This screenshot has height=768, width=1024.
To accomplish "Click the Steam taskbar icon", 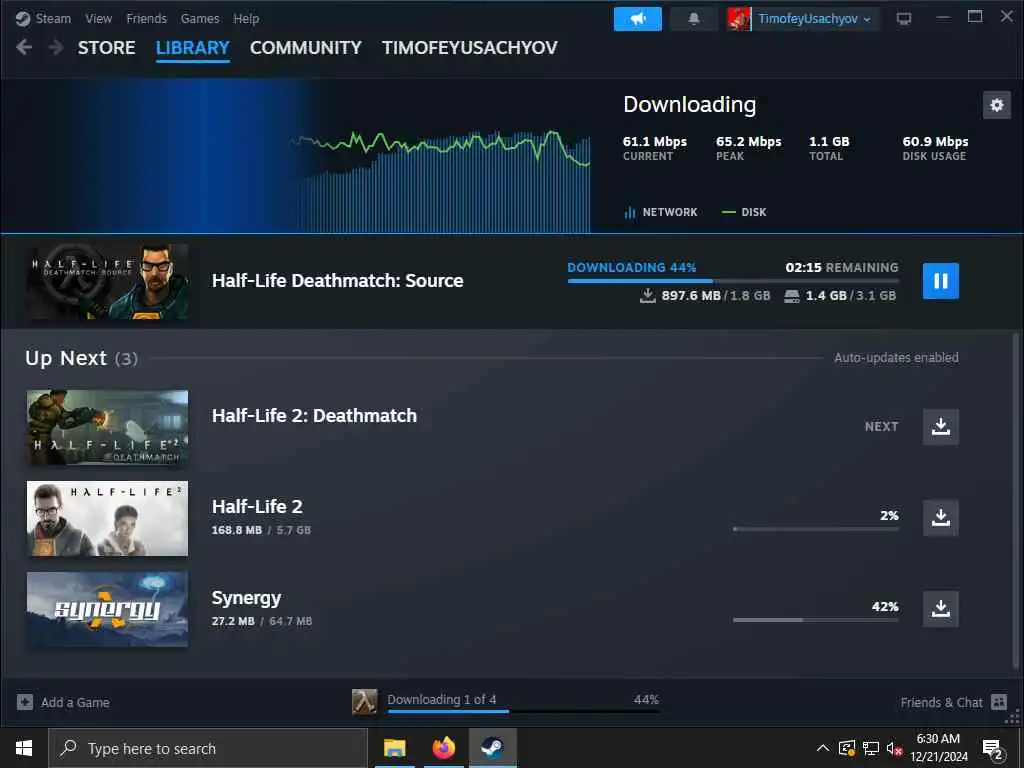I will pyautogui.click(x=492, y=748).
